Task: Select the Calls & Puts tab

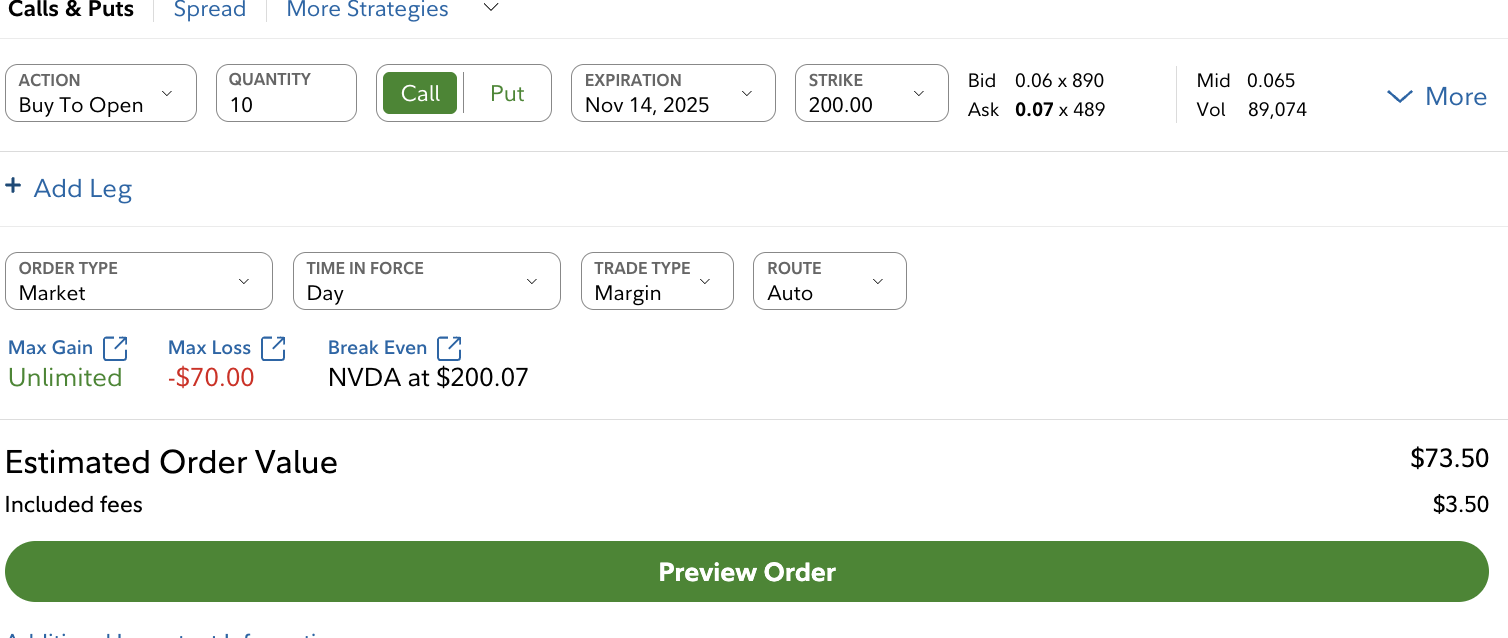Action: (70, 10)
